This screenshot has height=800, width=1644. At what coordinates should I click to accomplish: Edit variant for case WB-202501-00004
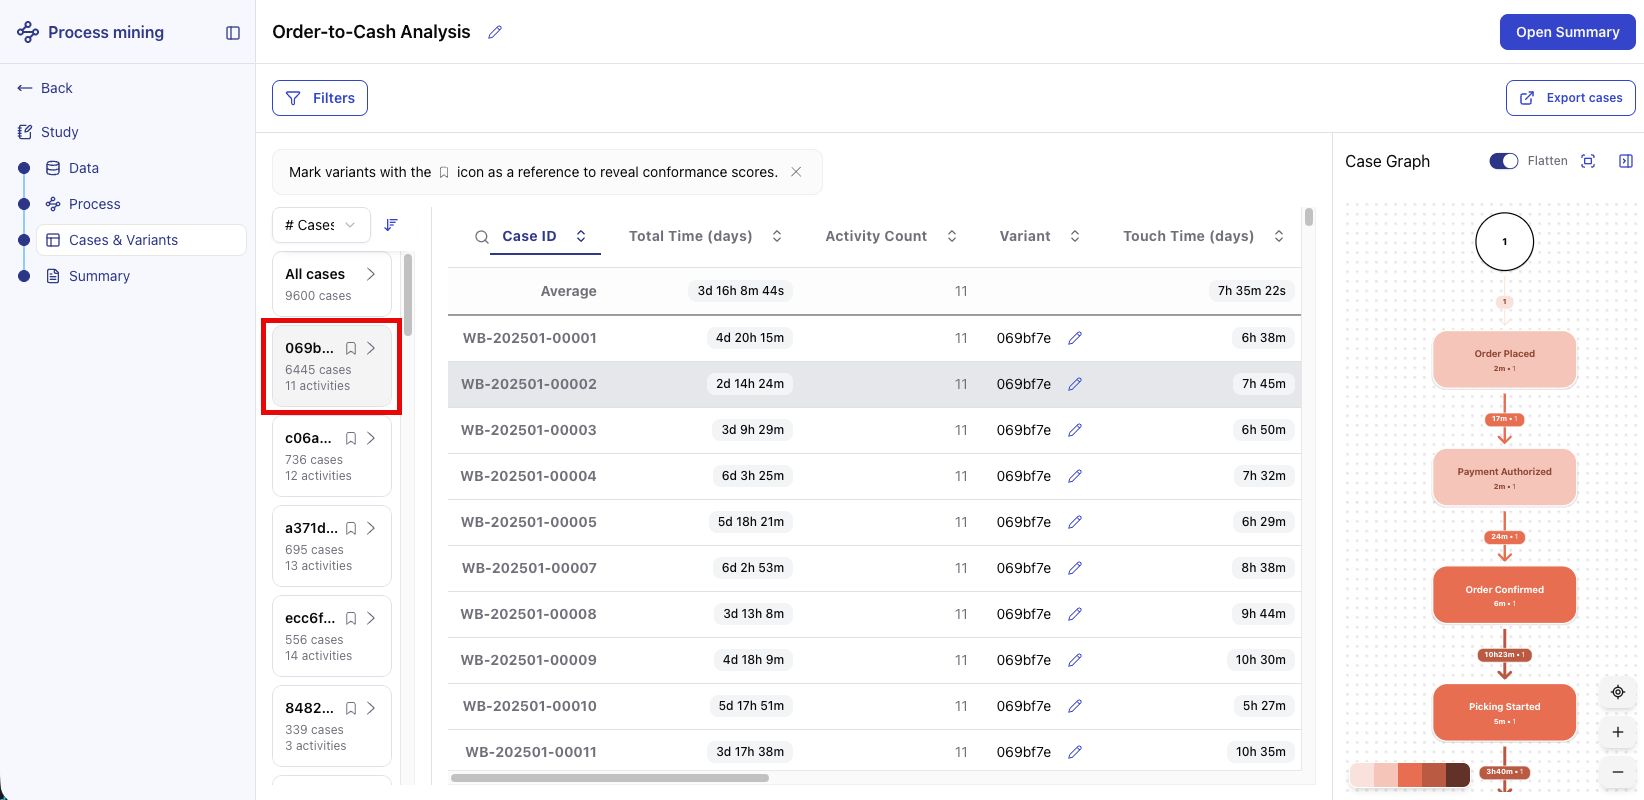[1075, 476]
